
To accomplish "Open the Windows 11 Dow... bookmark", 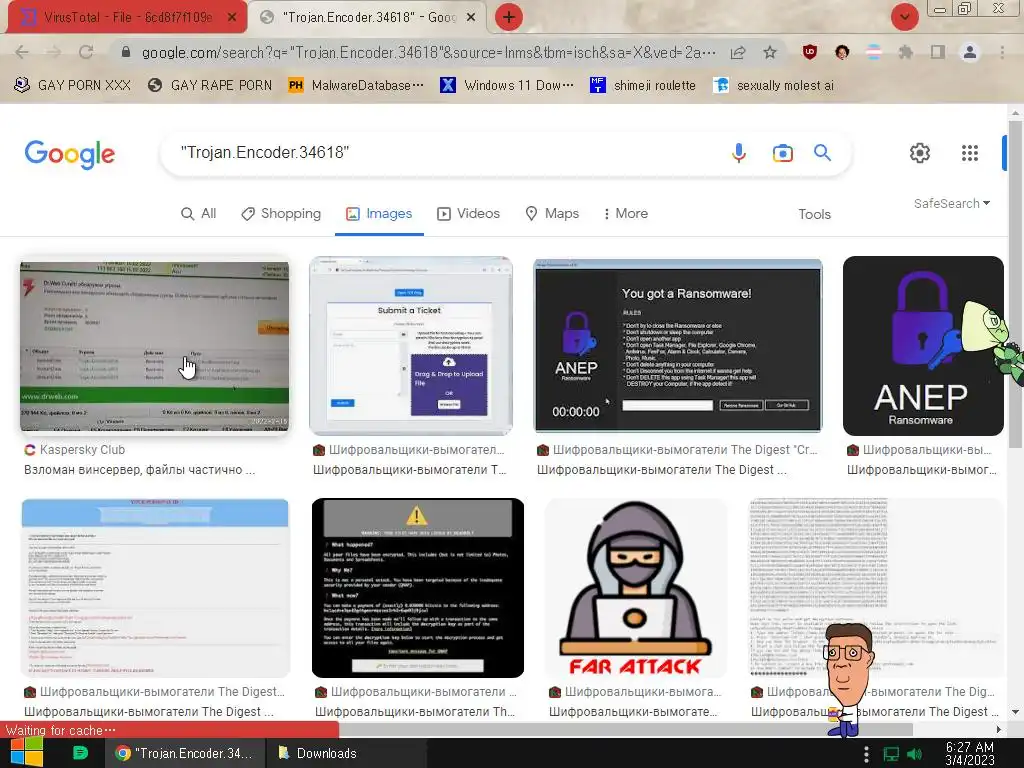I will [507, 85].
